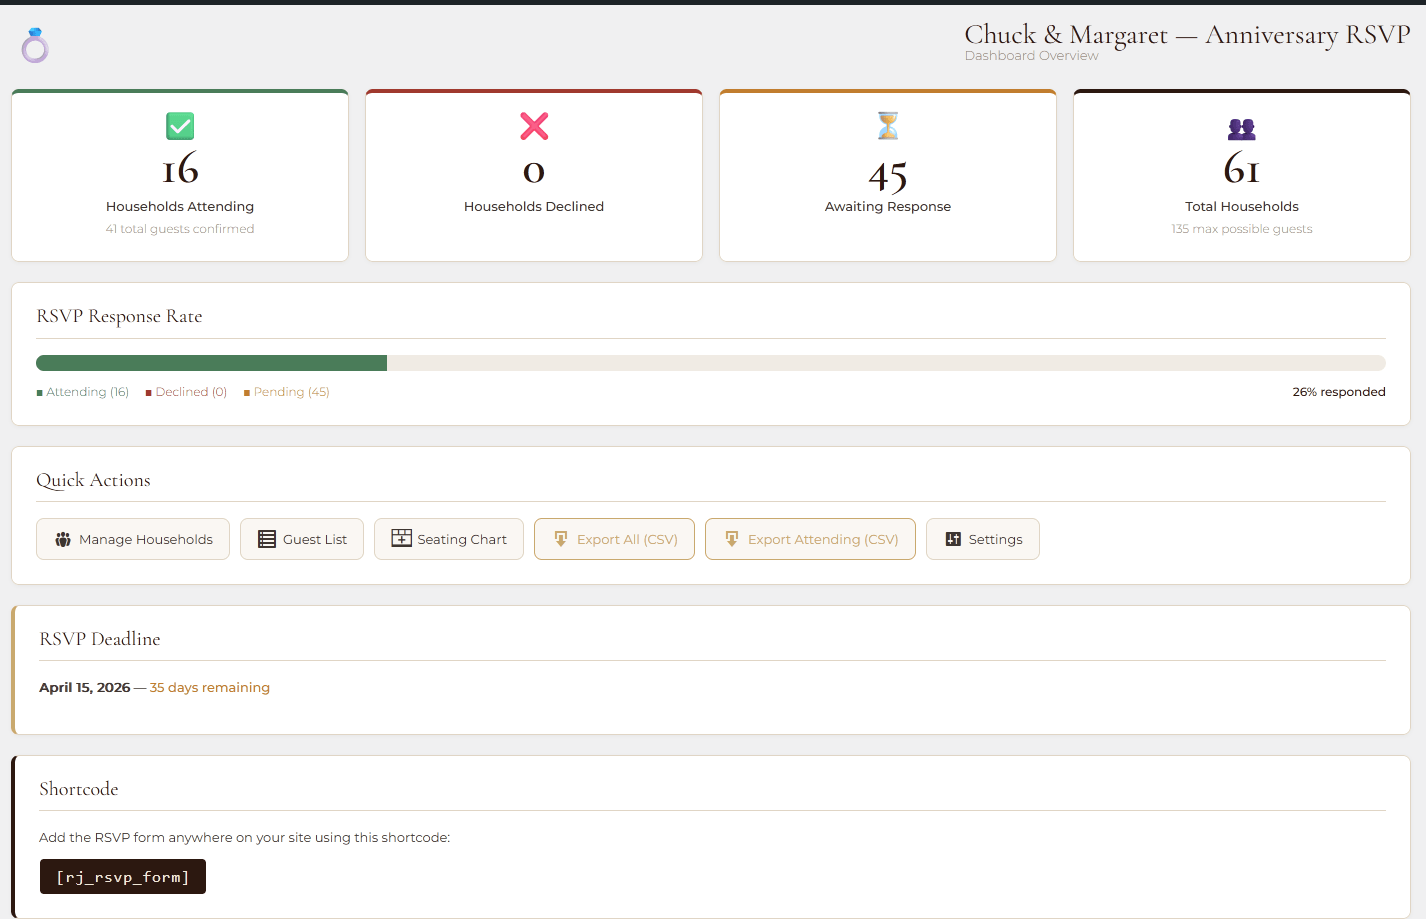Download the Export Attending CSV
This screenshot has width=1426, height=919.
click(x=810, y=539)
